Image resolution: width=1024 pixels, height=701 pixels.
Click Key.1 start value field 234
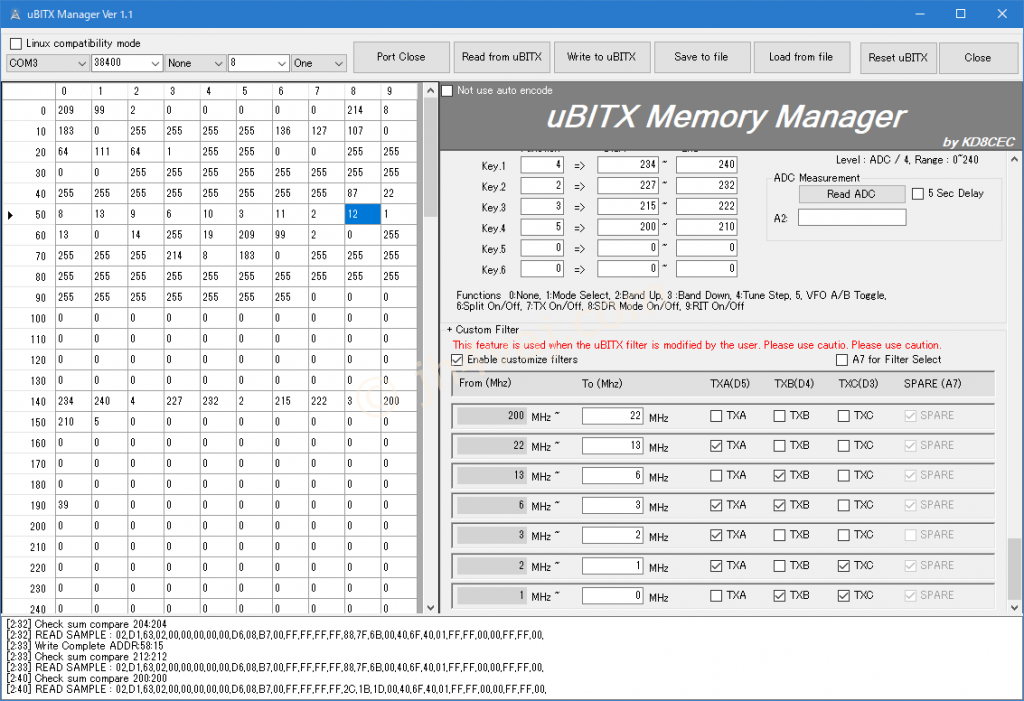click(x=628, y=165)
